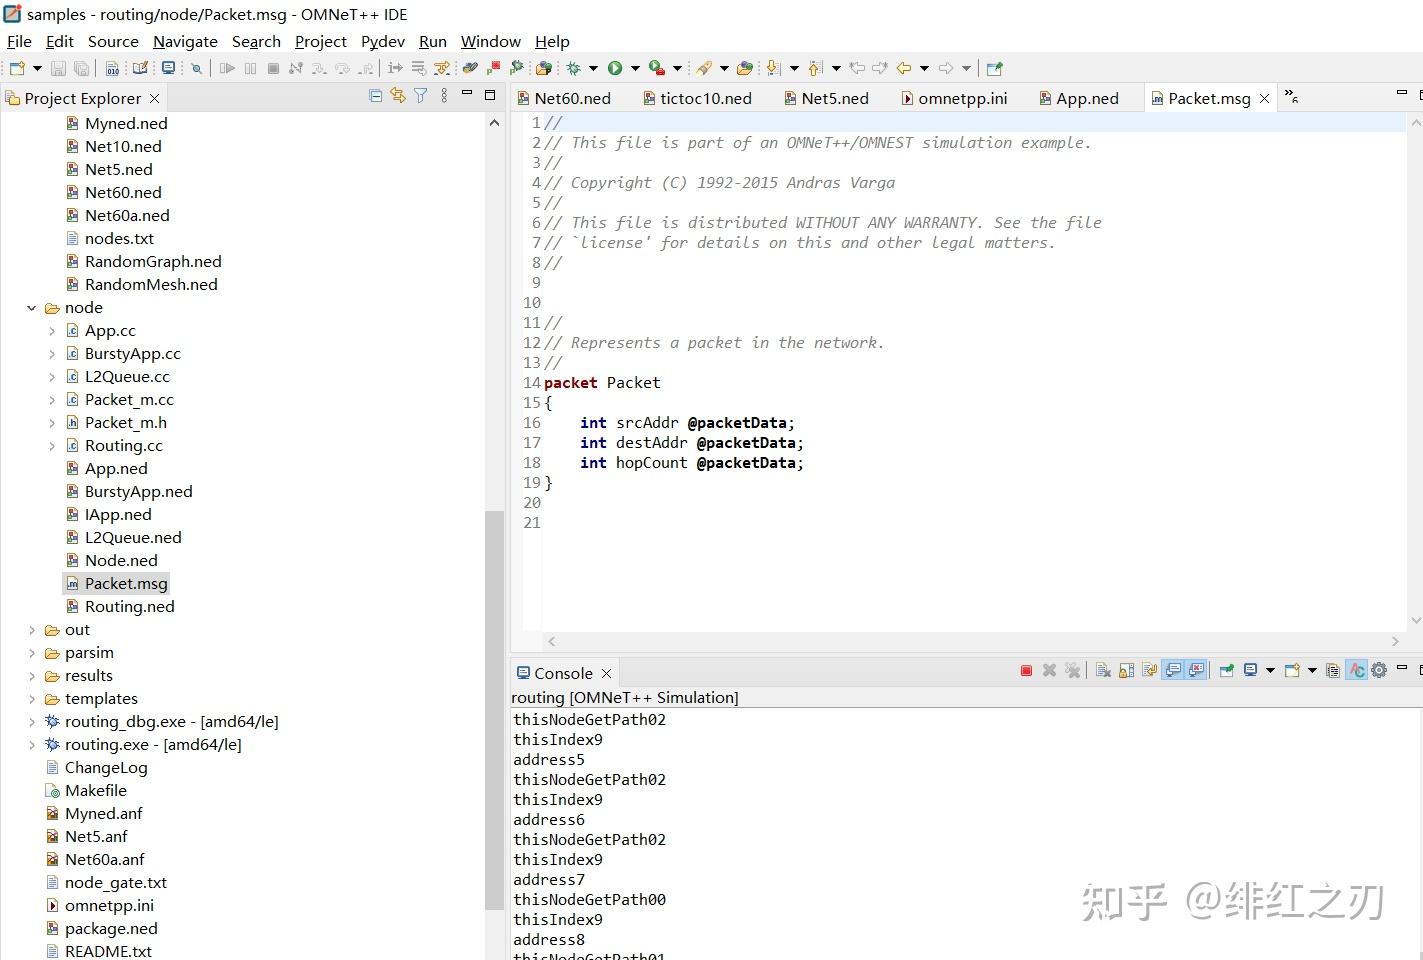
Task: Click the New file wizard icon in toolbar
Action: pyautogui.click(x=17, y=68)
